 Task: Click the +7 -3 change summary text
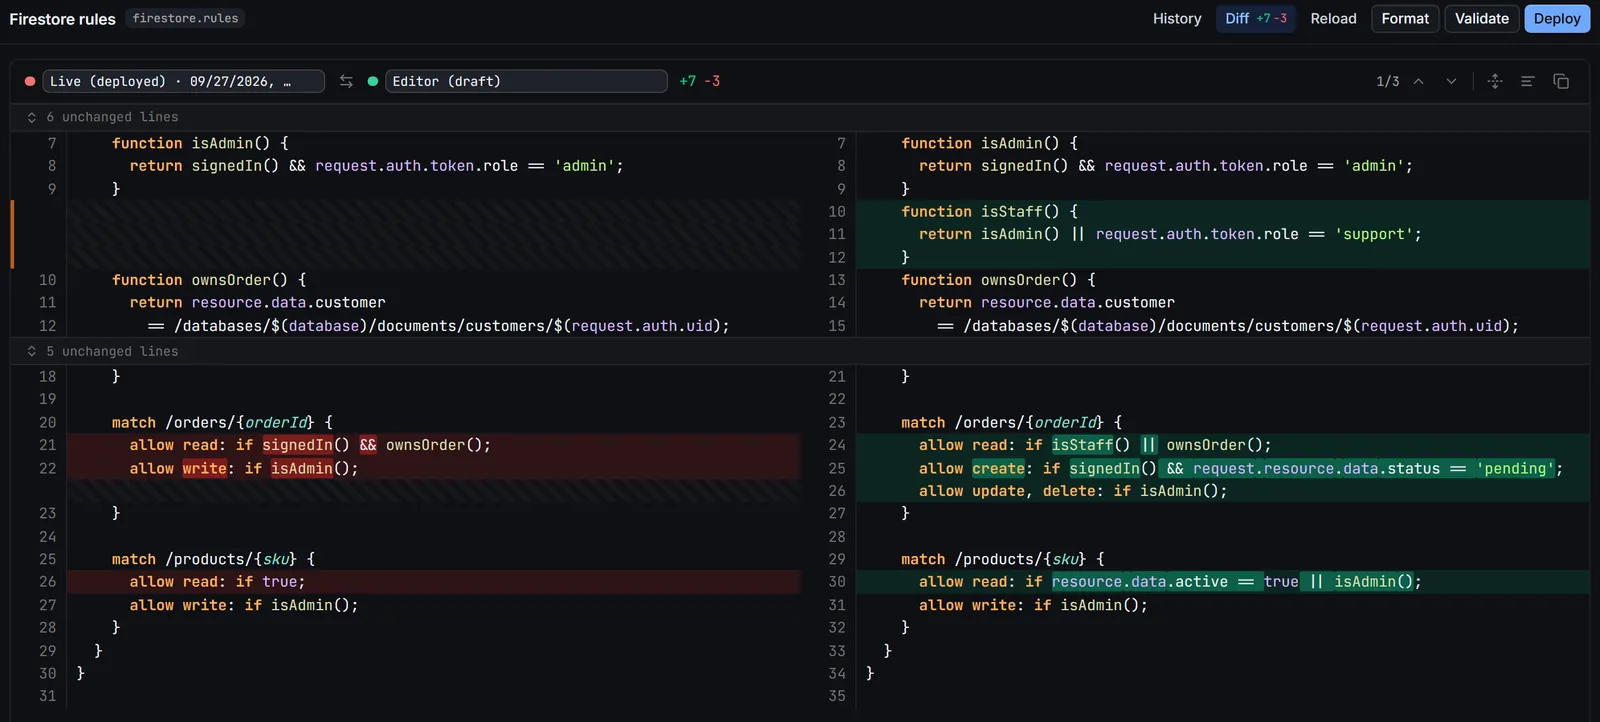tap(699, 81)
